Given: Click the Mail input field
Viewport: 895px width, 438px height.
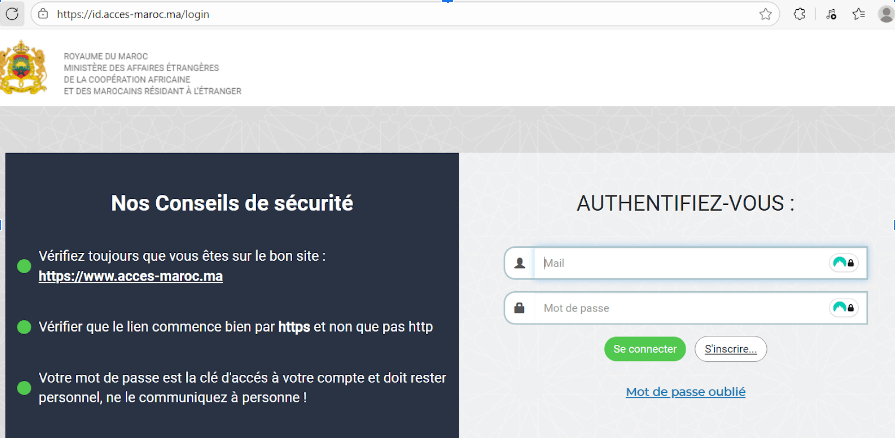Looking at the screenshot, I should 680,264.
